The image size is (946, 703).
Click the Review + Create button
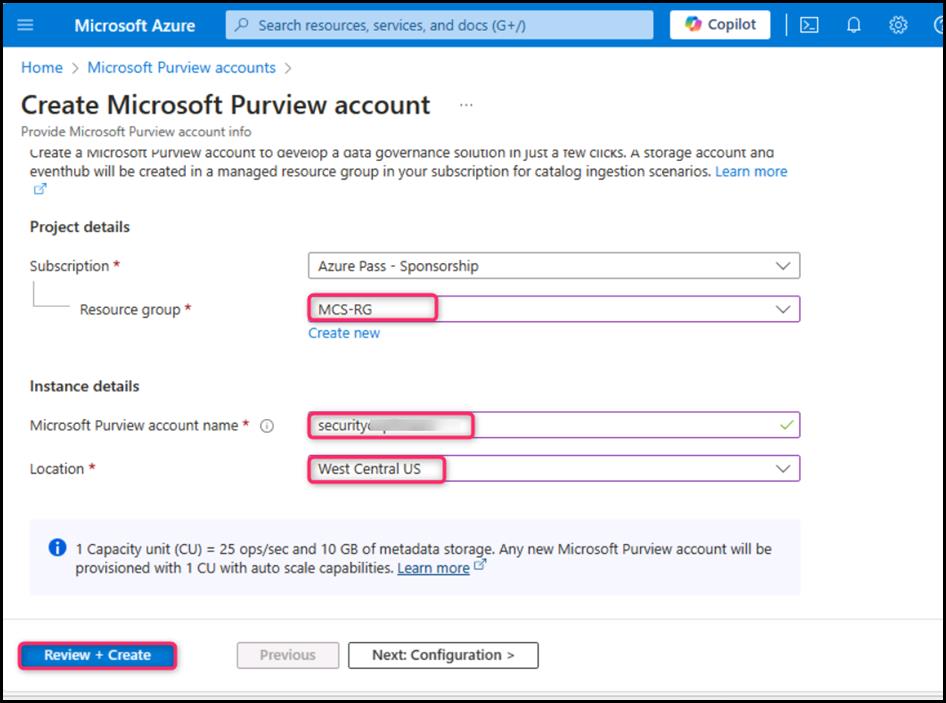click(97, 655)
